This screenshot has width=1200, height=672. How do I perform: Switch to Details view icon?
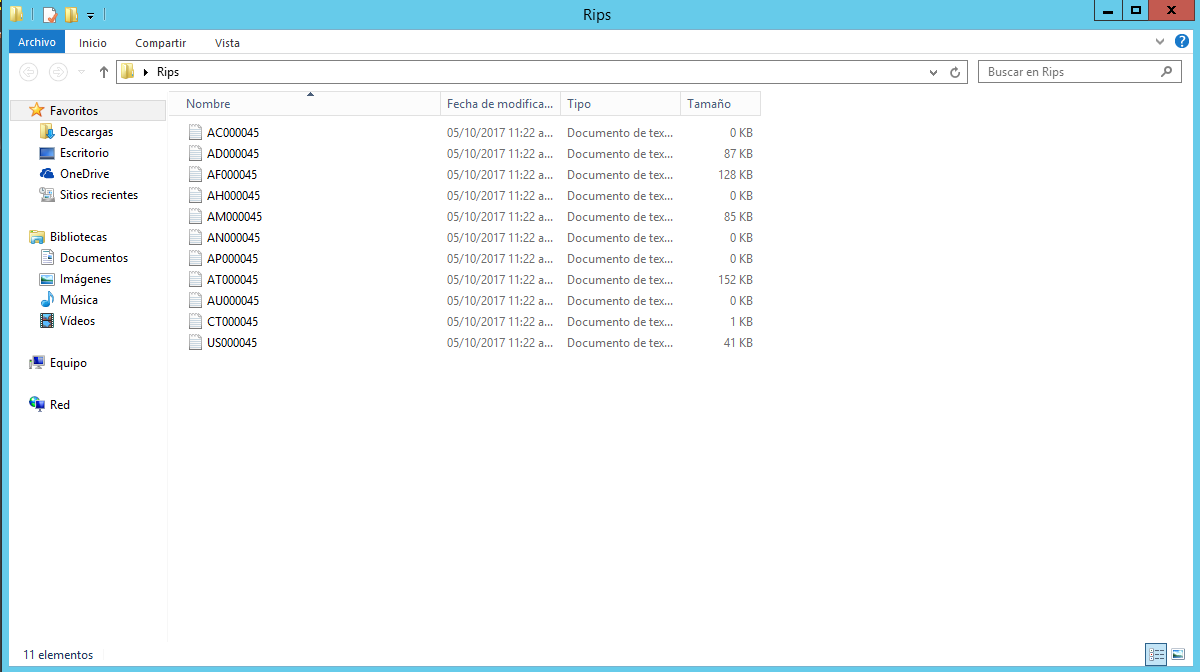(x=1156, y=654)
